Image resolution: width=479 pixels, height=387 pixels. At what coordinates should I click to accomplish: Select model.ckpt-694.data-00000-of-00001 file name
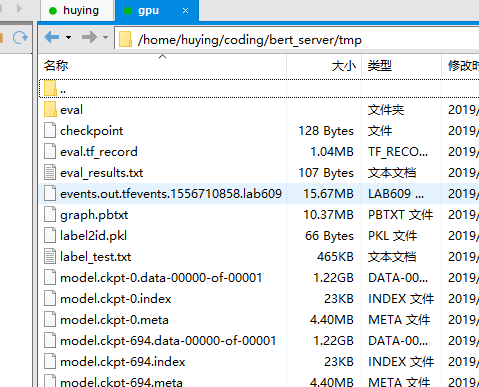click(168, 341)
